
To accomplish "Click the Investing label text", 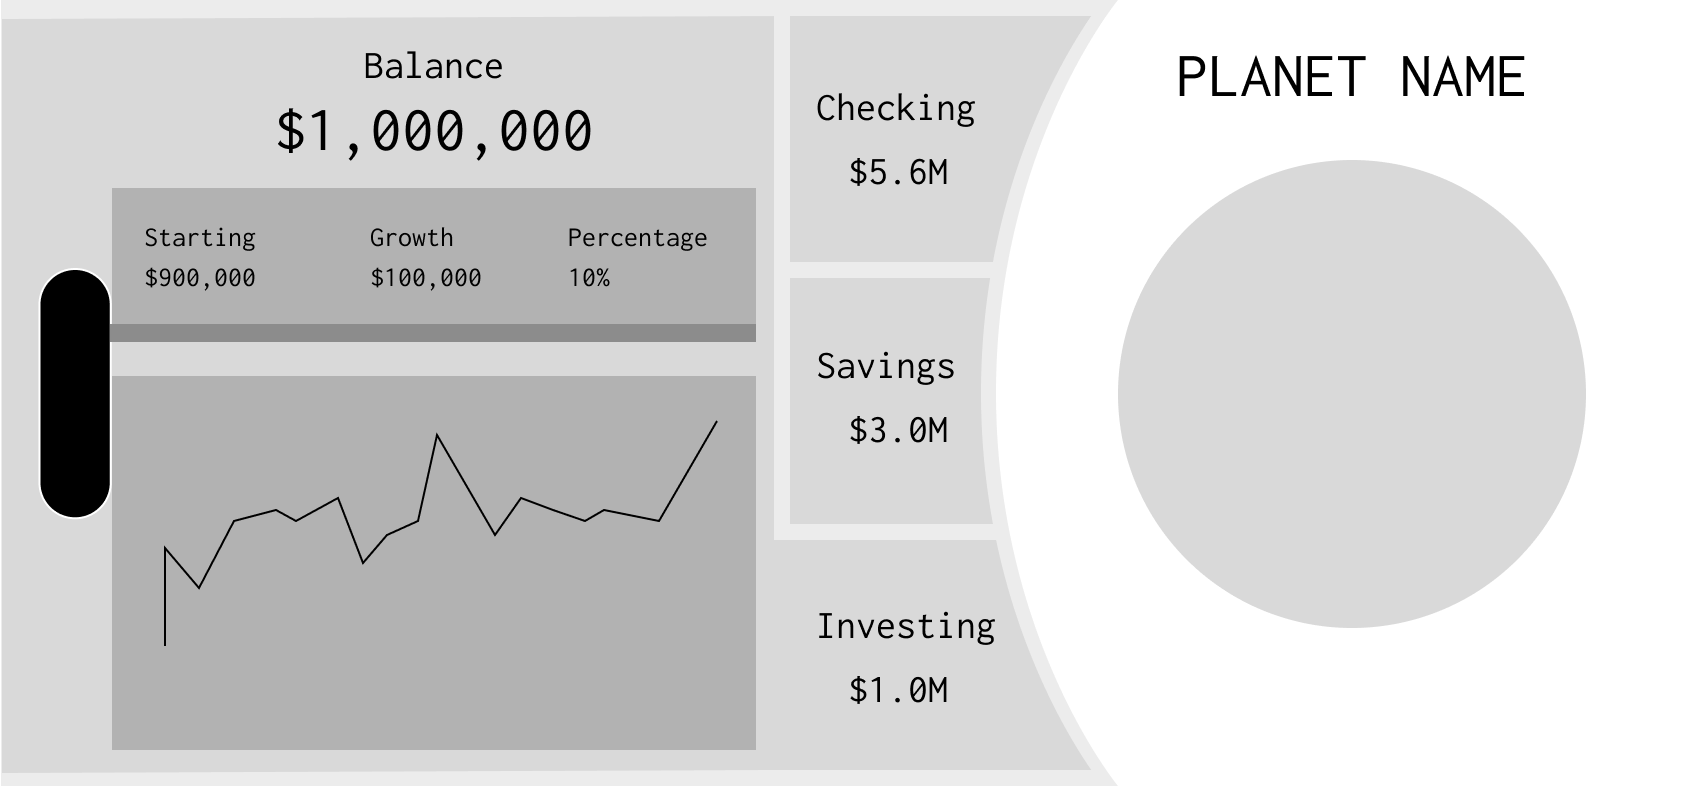I will click(906, 626).
